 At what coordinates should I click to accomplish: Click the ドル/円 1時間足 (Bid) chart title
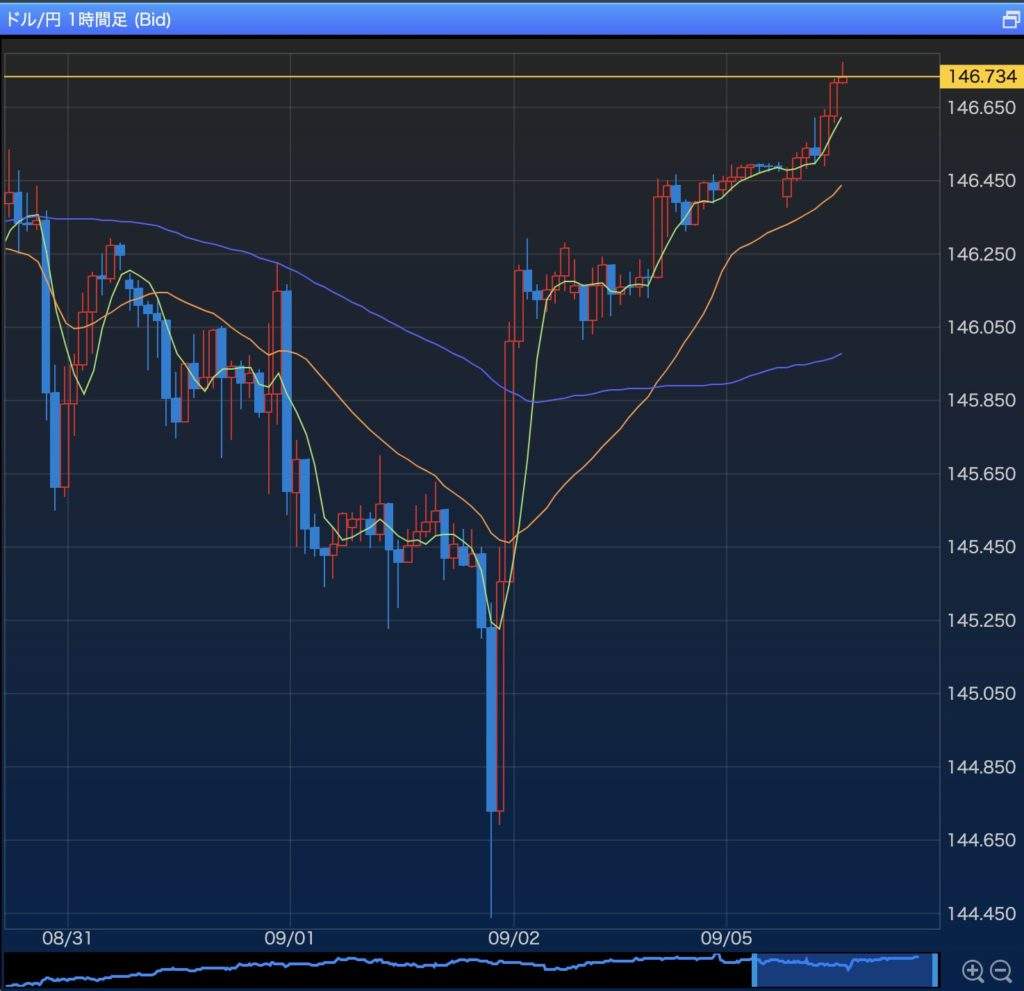pos(88,19)
